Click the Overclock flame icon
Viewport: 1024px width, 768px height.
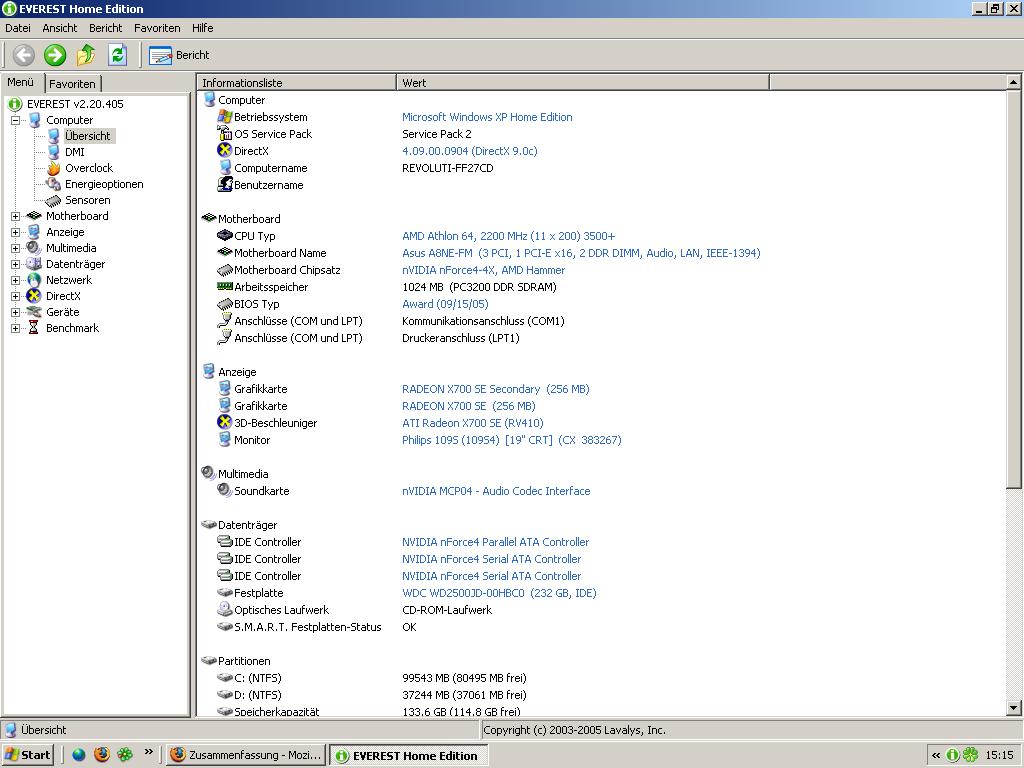[x=54, y=168]
